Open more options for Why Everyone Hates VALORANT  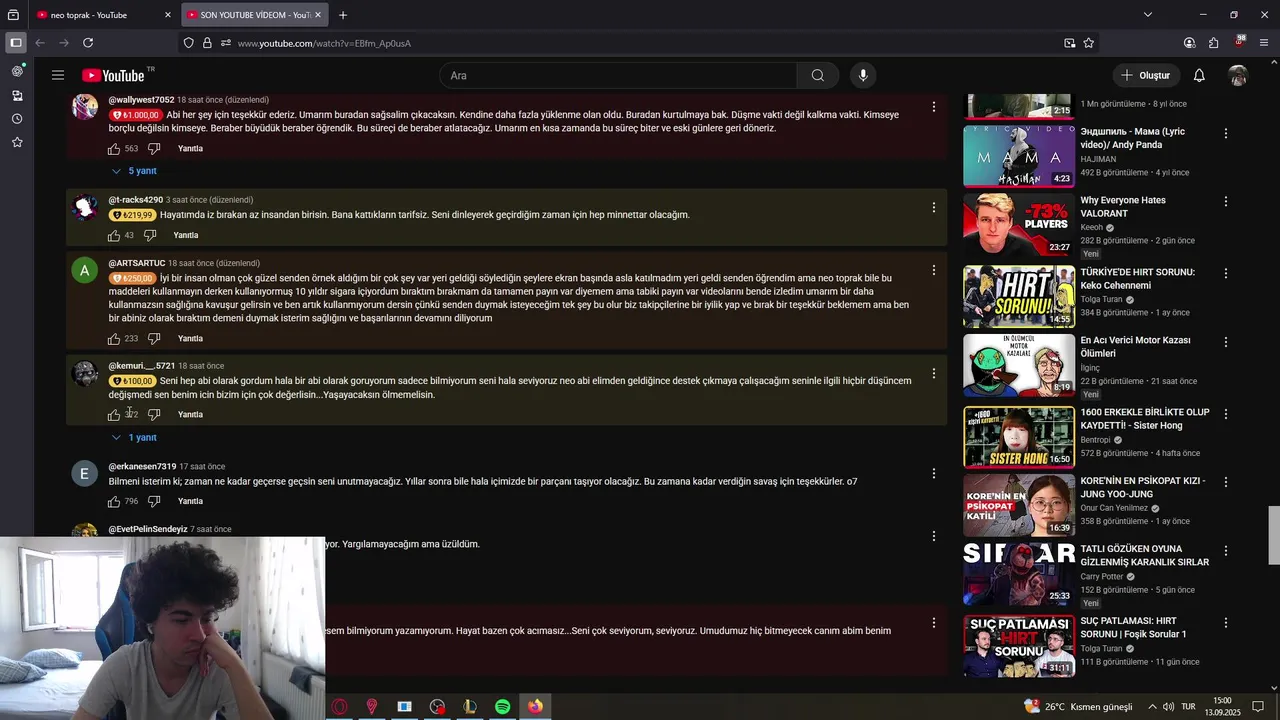(x=1226, y=202)
